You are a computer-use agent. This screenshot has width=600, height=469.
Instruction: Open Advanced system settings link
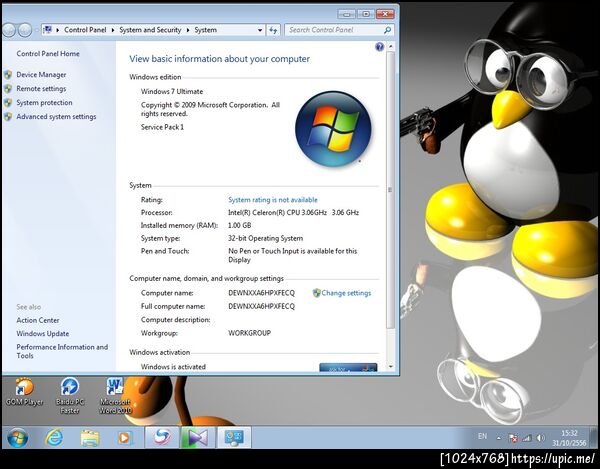pyautogui.click(x=56, y=117)
